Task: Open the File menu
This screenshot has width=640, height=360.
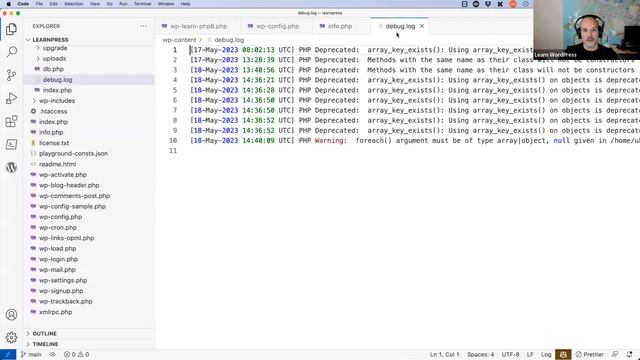Action: click(x=39, y=4)
